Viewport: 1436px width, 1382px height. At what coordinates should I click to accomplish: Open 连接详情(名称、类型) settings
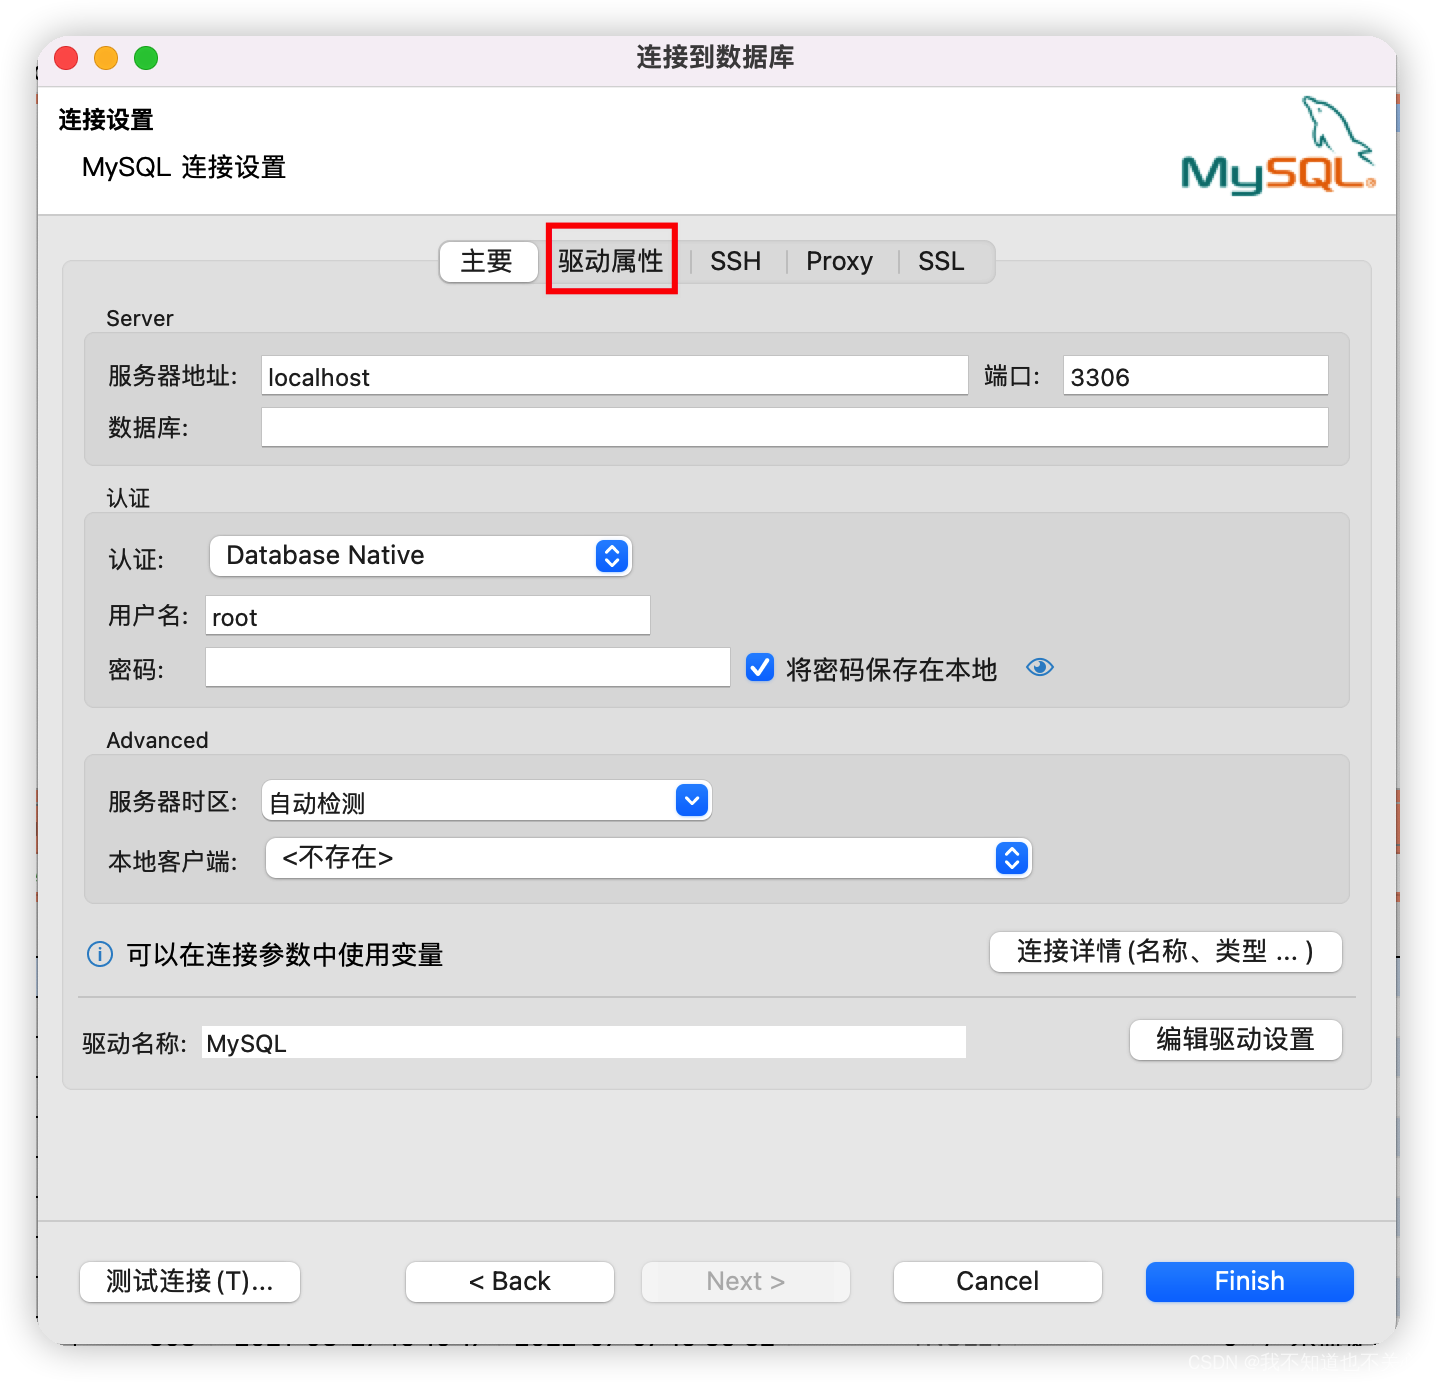point(1165,952)
